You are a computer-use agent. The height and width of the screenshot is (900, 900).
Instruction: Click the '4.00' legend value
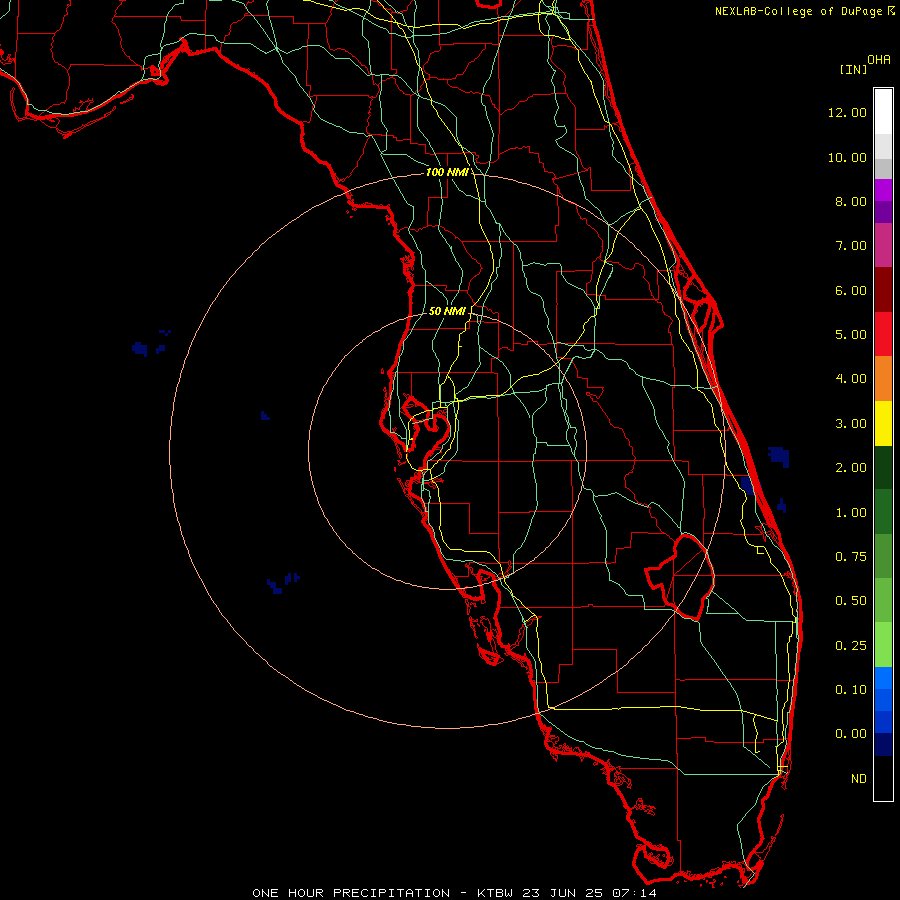point(851,379)
